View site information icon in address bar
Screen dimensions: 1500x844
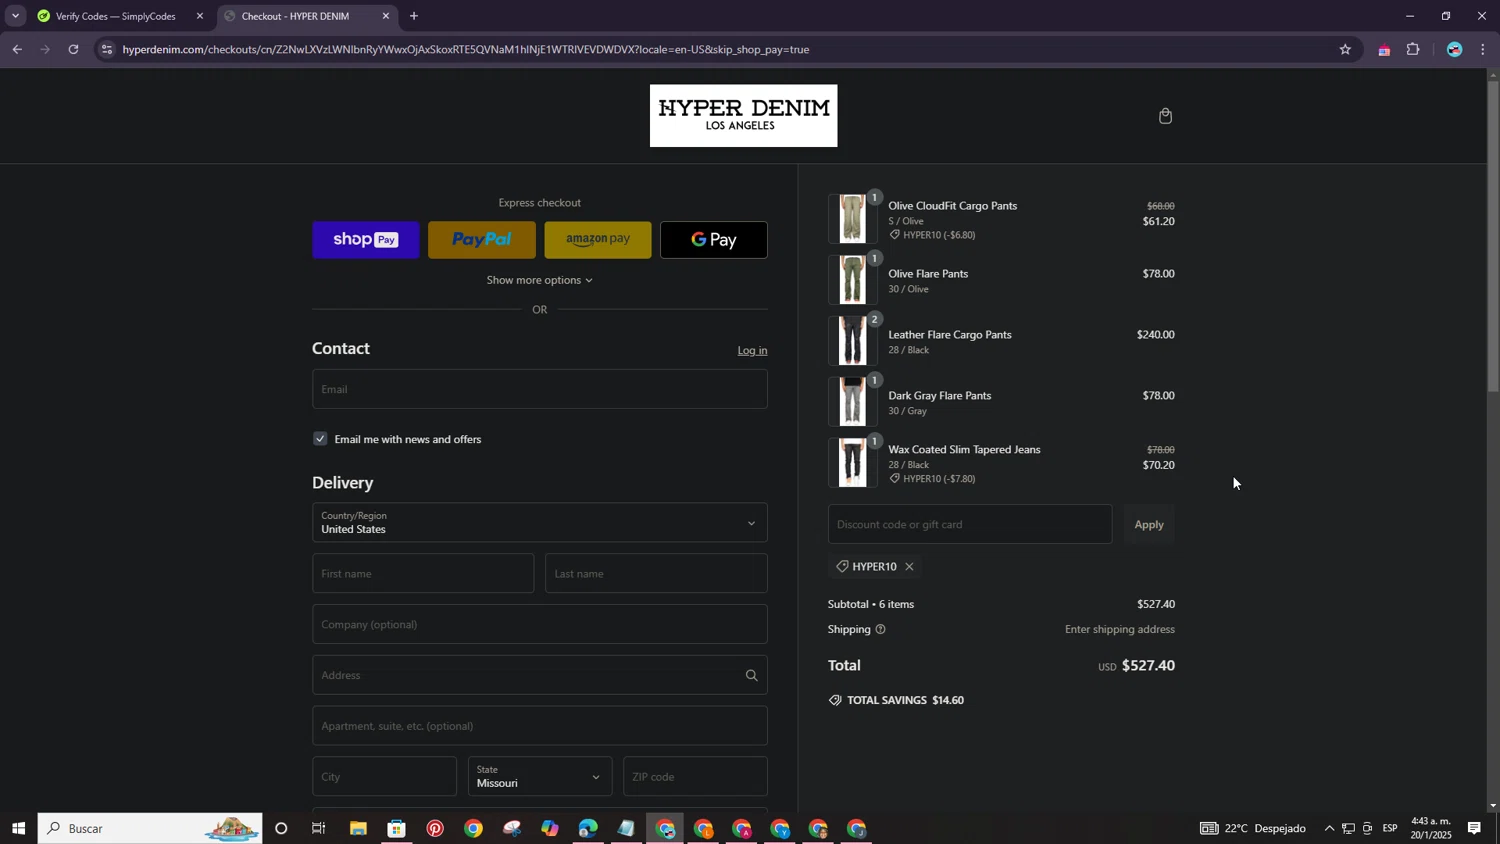click(x=107, y=49)
